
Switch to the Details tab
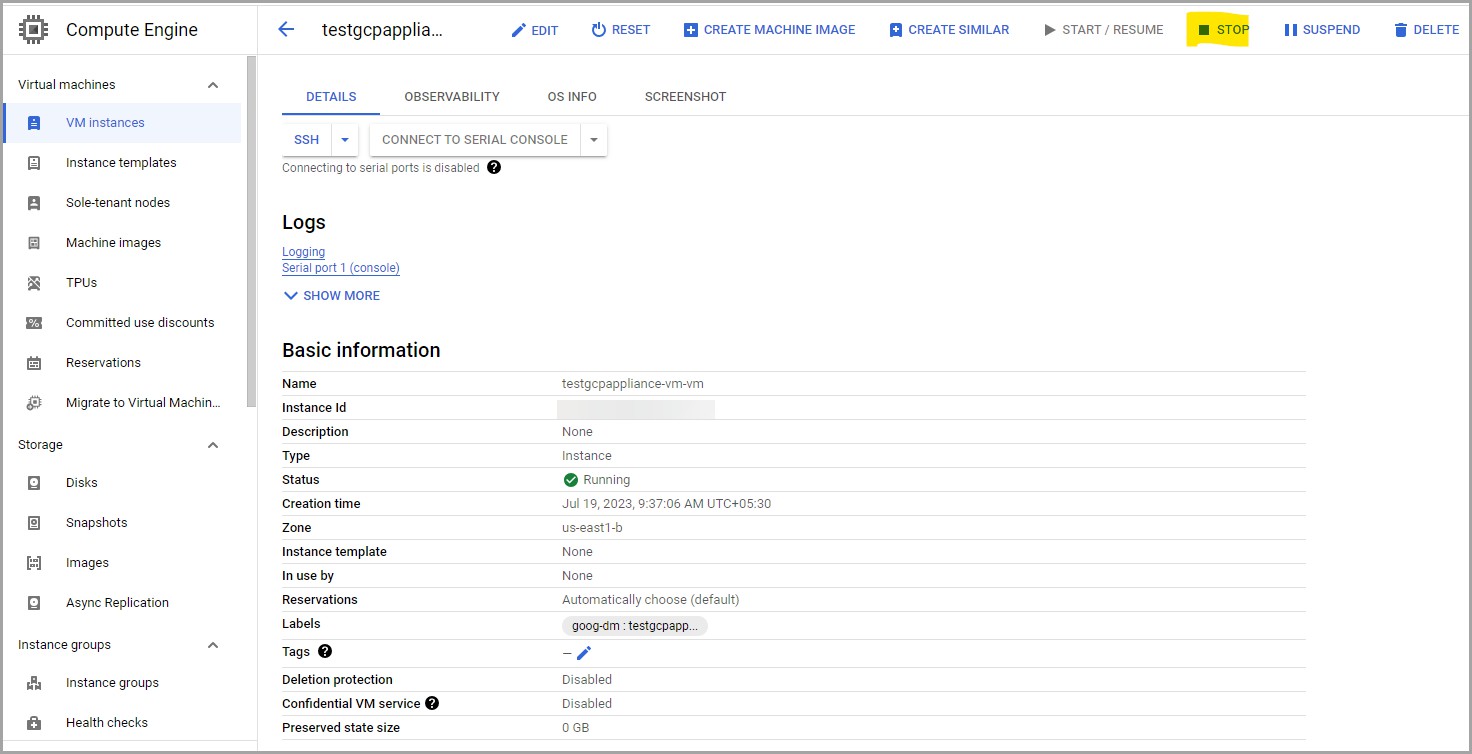[x=331, y=97]
